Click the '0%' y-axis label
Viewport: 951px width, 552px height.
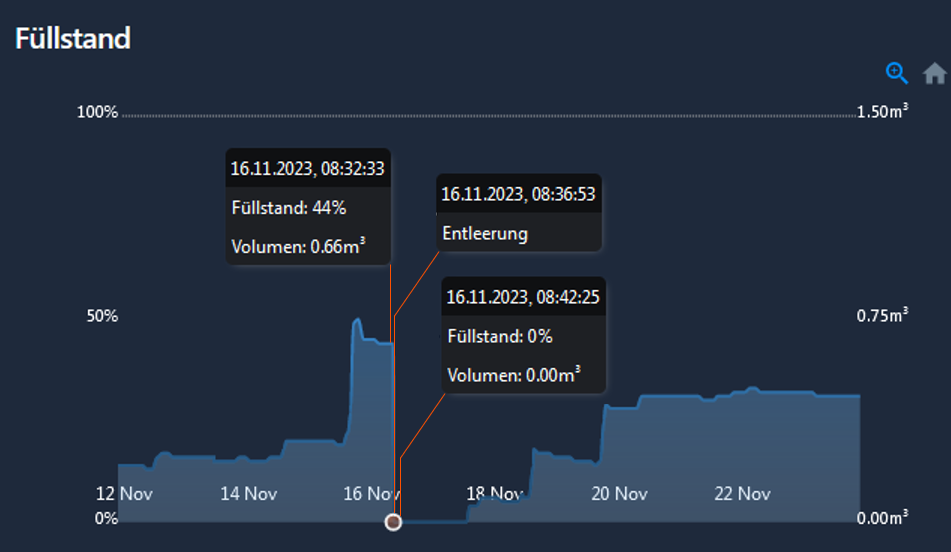[x=106, y=519]
